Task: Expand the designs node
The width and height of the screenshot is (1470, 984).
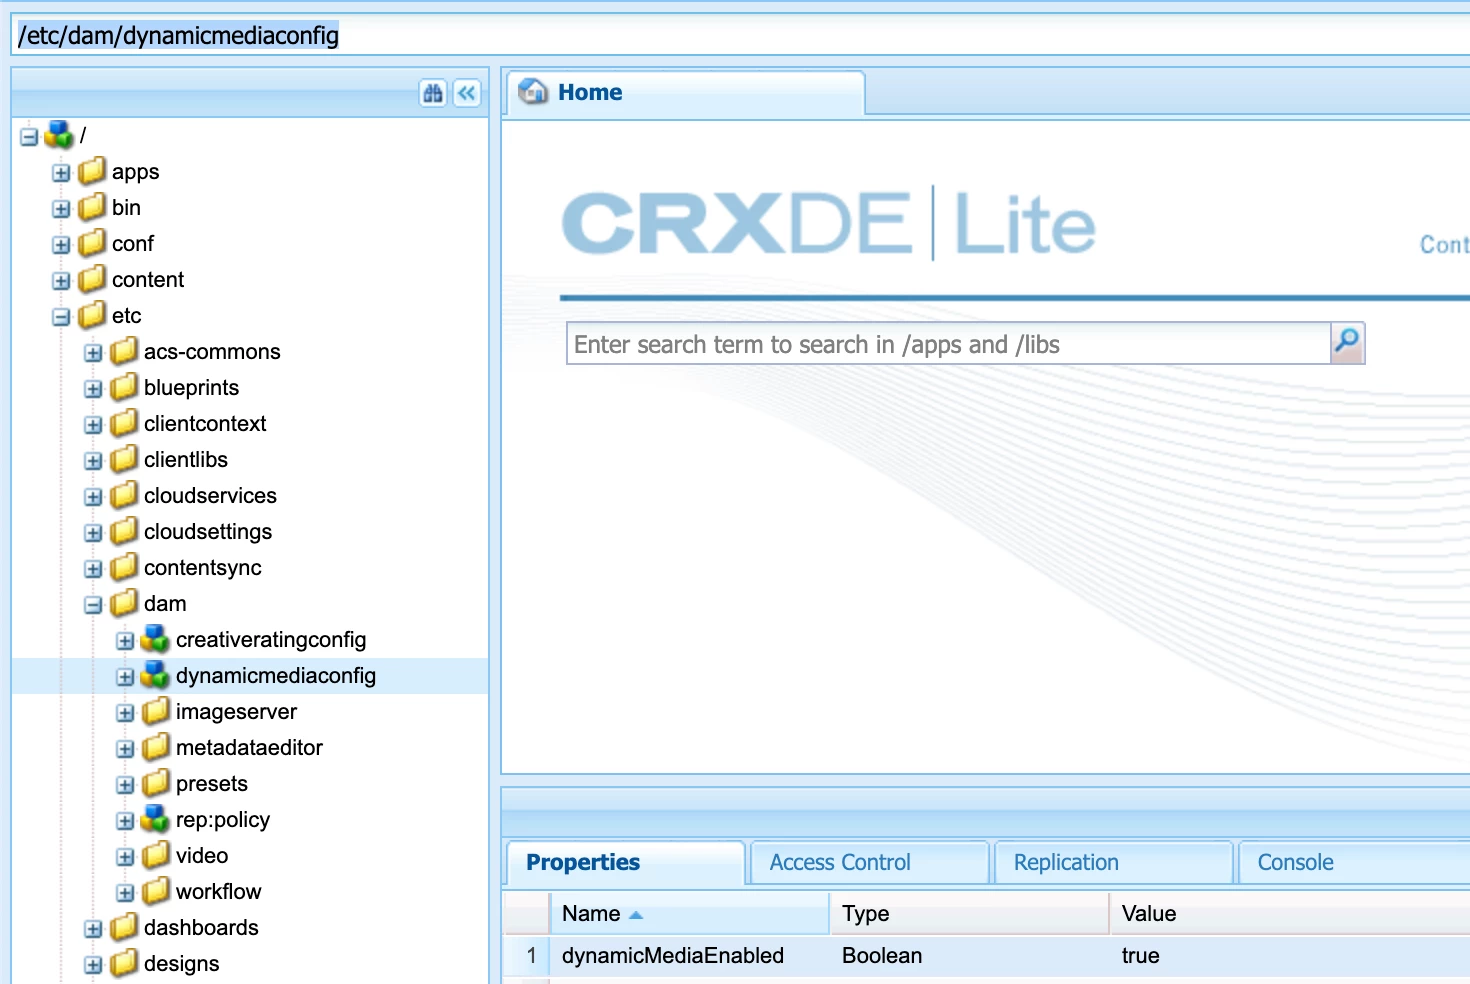Action: pos(93,965)
